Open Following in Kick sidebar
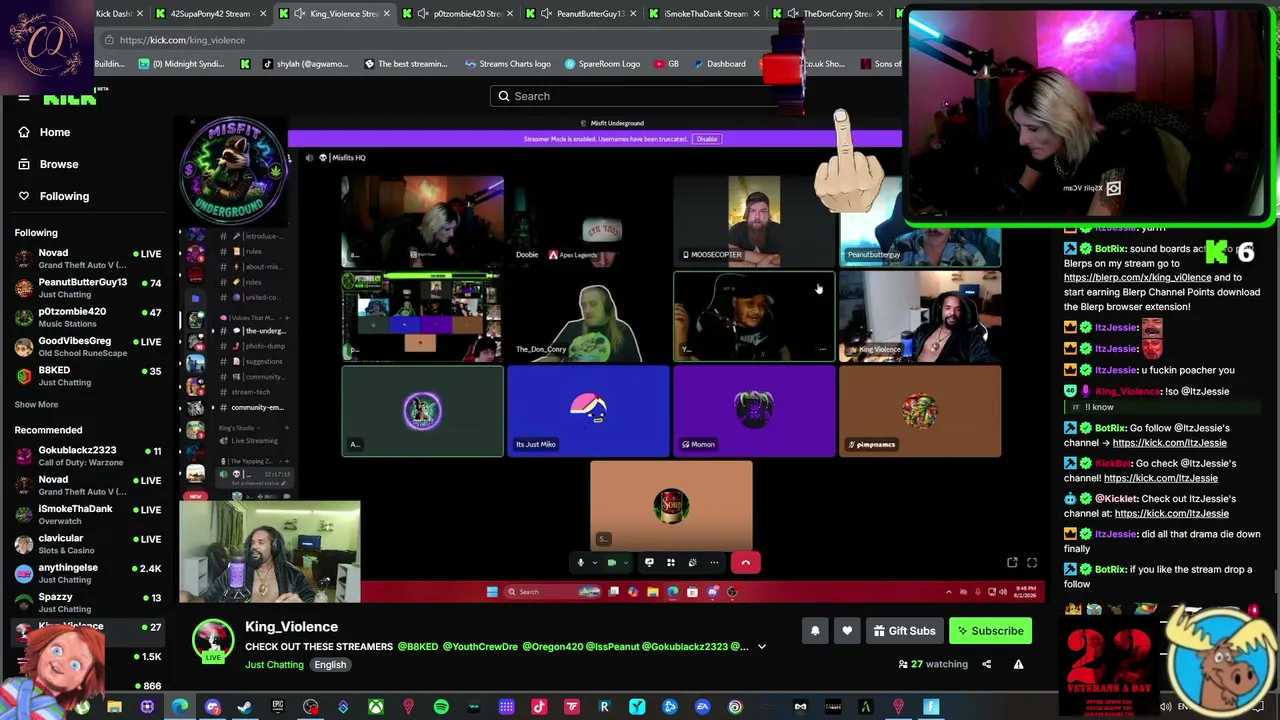1280x720 pixels. click(64, 196)
